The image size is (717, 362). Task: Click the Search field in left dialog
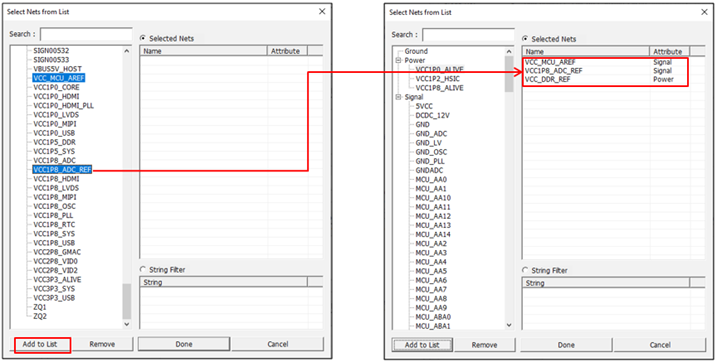tap(86, 34)
